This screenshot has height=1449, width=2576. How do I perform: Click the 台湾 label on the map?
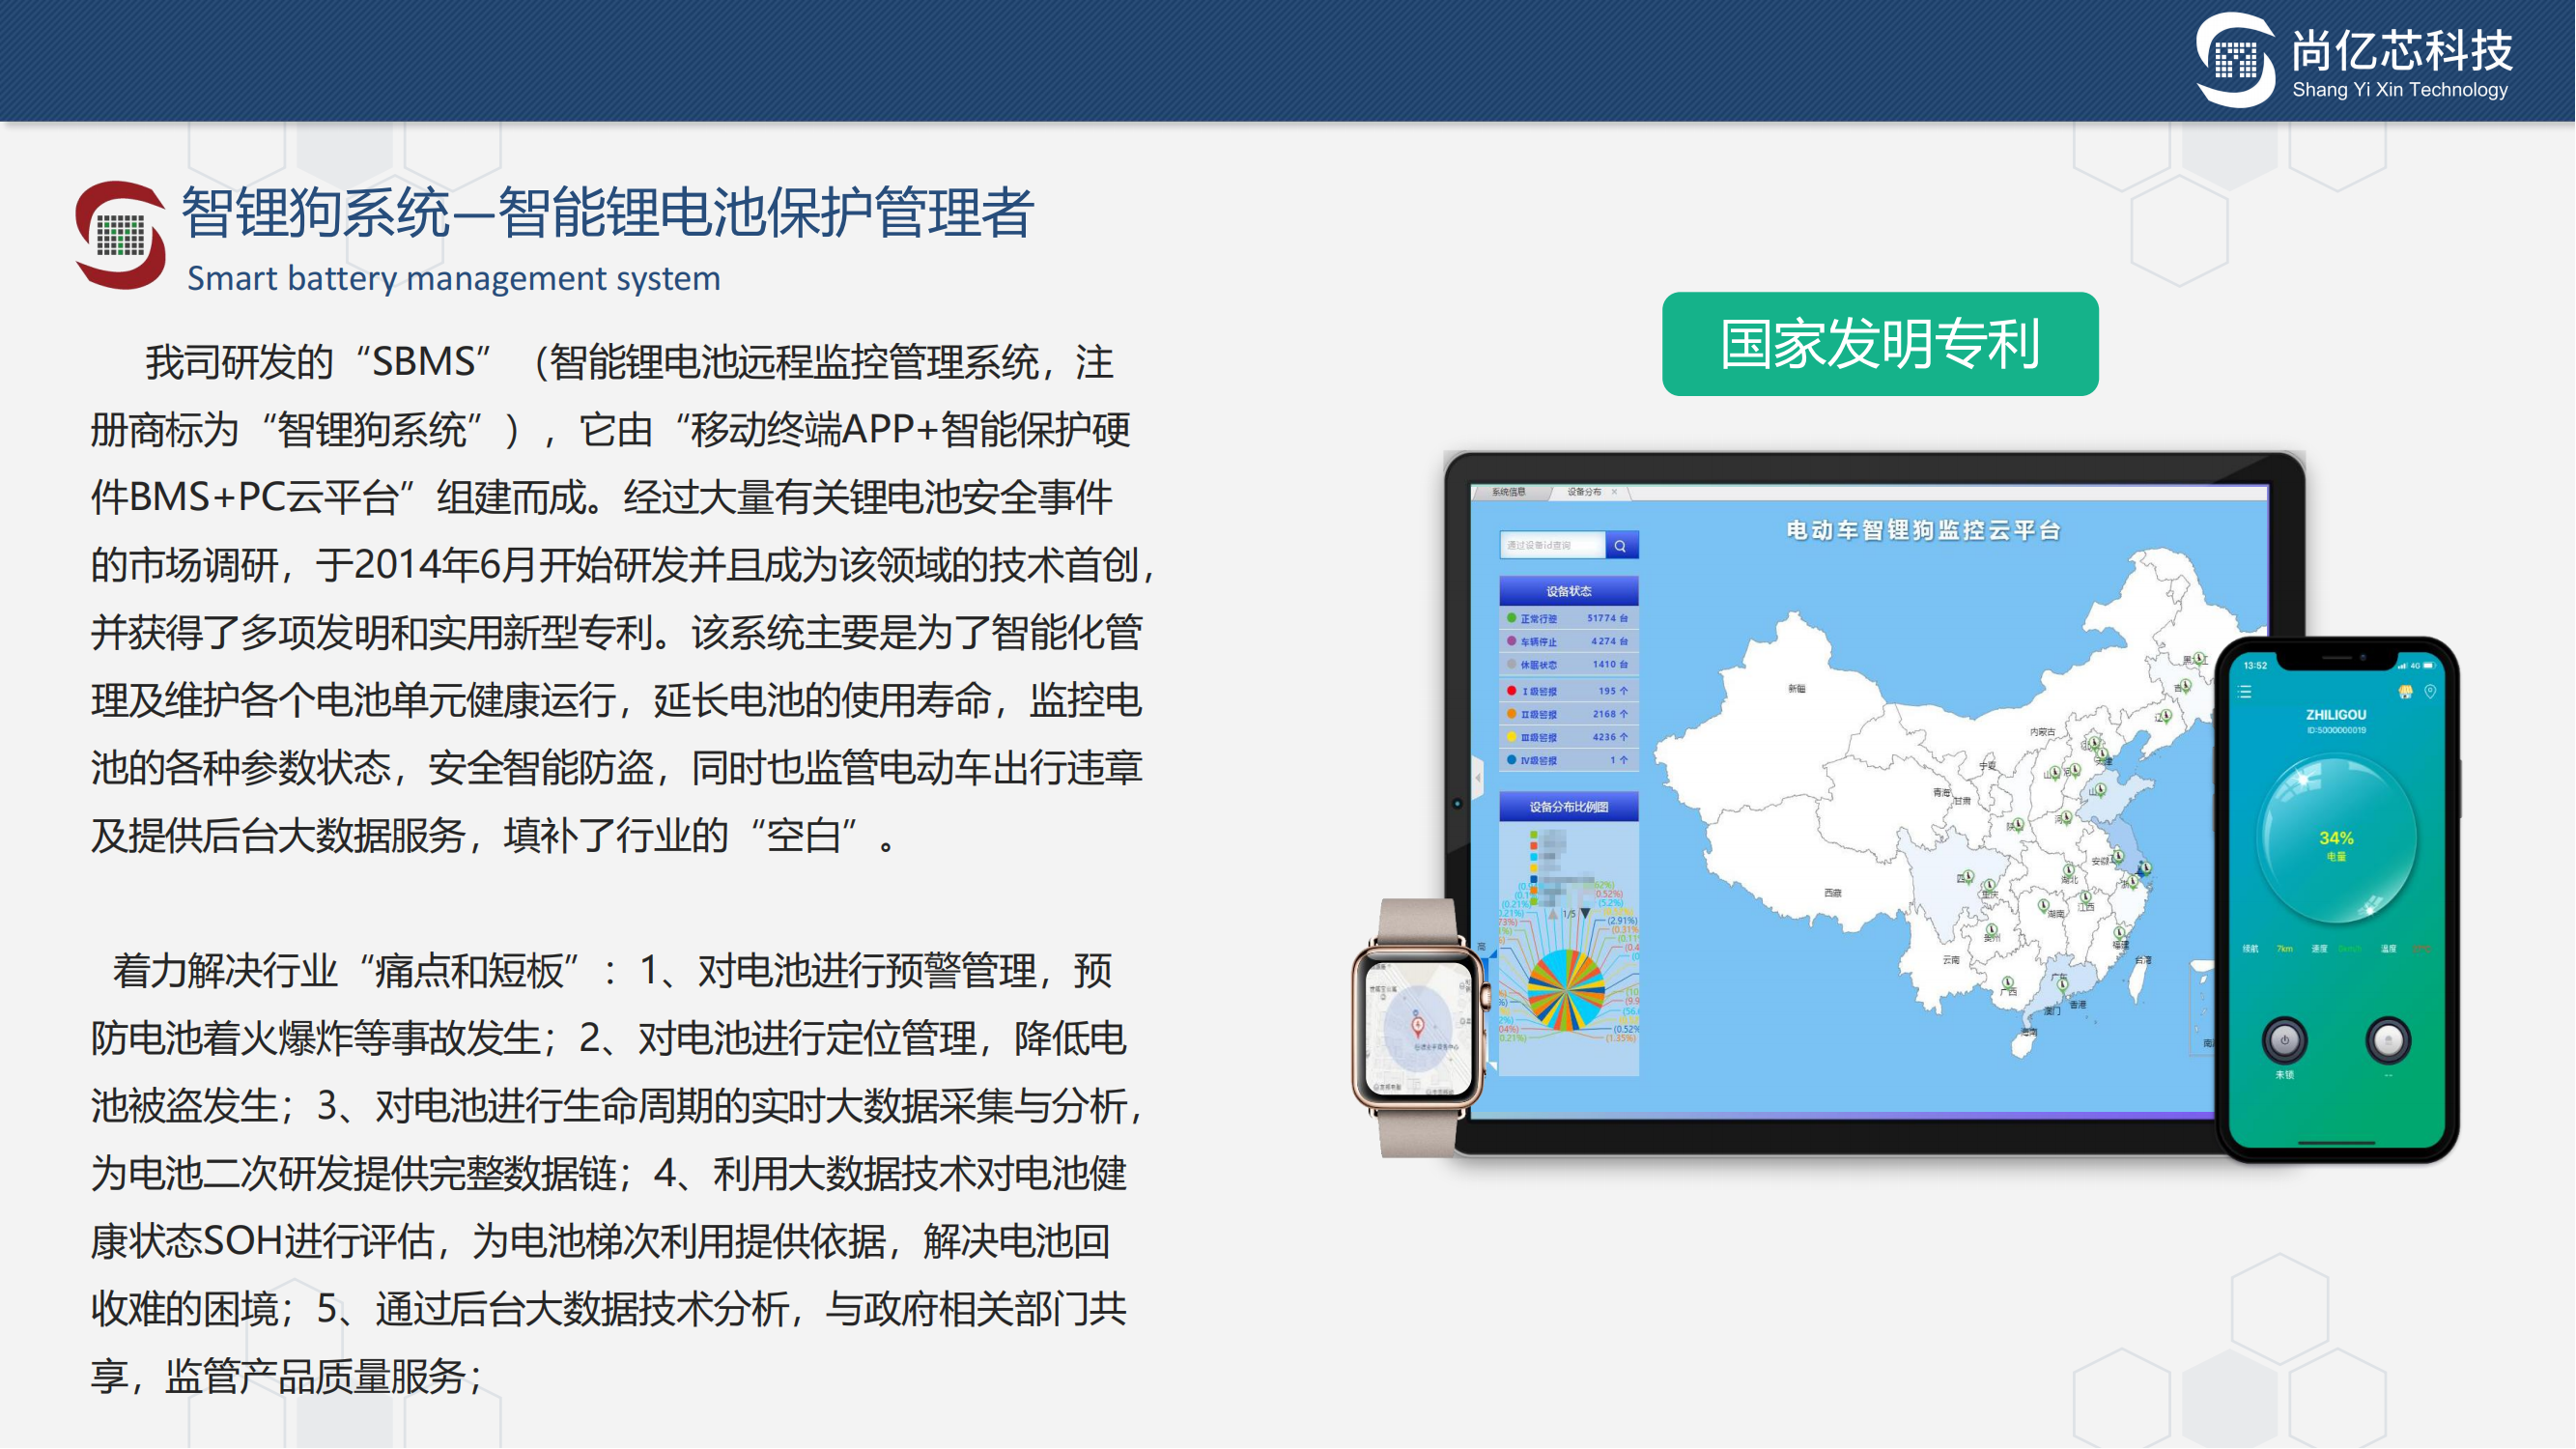(2142, 960)
